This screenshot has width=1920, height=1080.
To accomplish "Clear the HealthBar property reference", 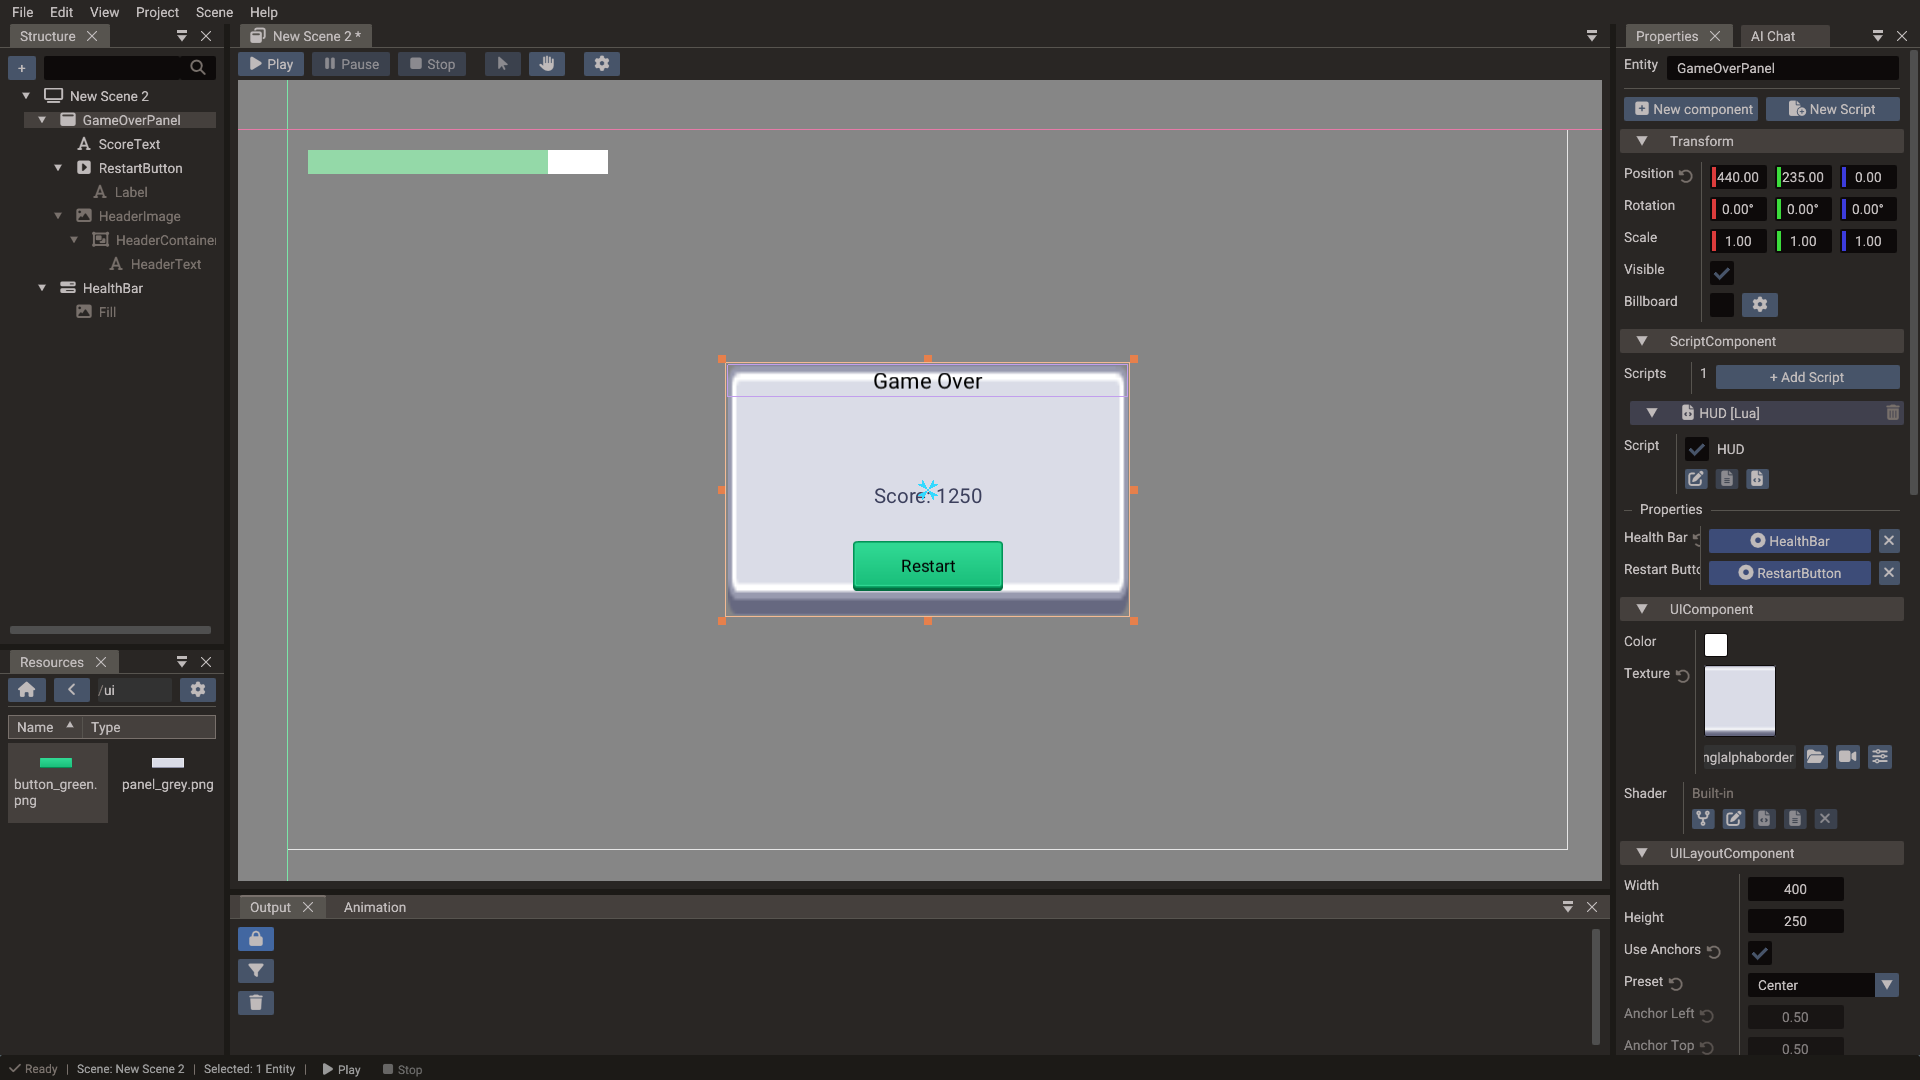I will (1889, 541).
